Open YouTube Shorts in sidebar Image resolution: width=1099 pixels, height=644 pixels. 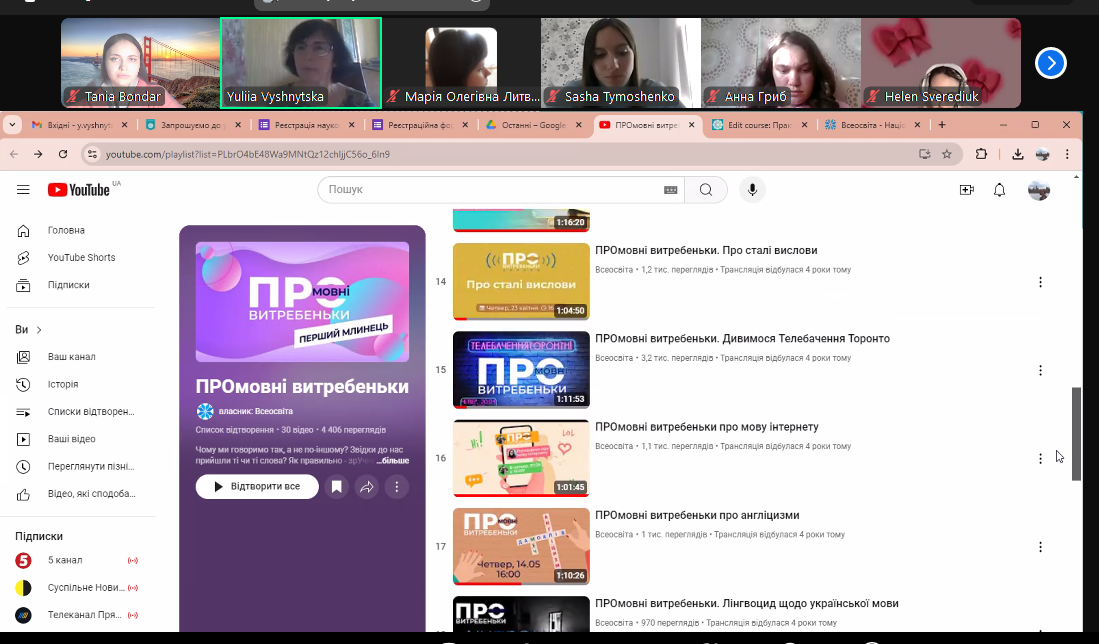(81, 257)
